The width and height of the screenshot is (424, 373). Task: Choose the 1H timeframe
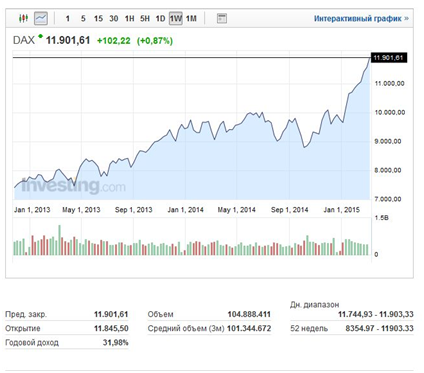tap(129, 19)
